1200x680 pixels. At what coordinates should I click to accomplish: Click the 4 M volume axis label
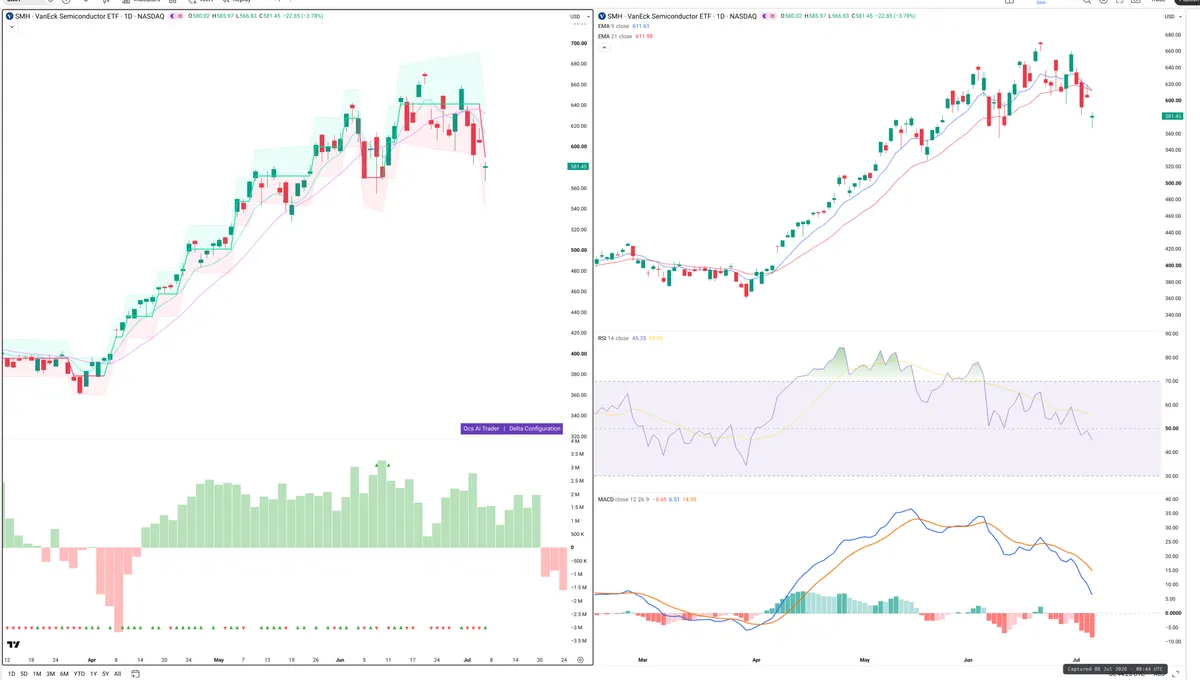[x=575, y=441]
